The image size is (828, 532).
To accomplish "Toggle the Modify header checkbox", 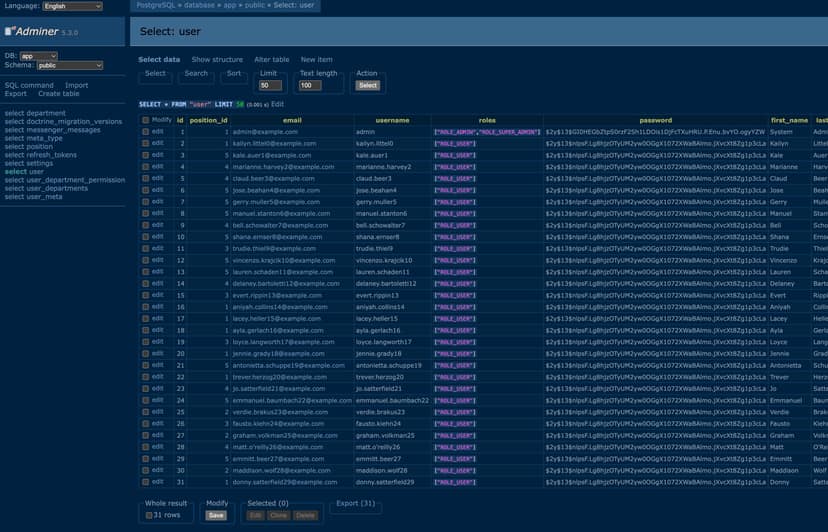I will pyautogui.click(x=146, y=120).
